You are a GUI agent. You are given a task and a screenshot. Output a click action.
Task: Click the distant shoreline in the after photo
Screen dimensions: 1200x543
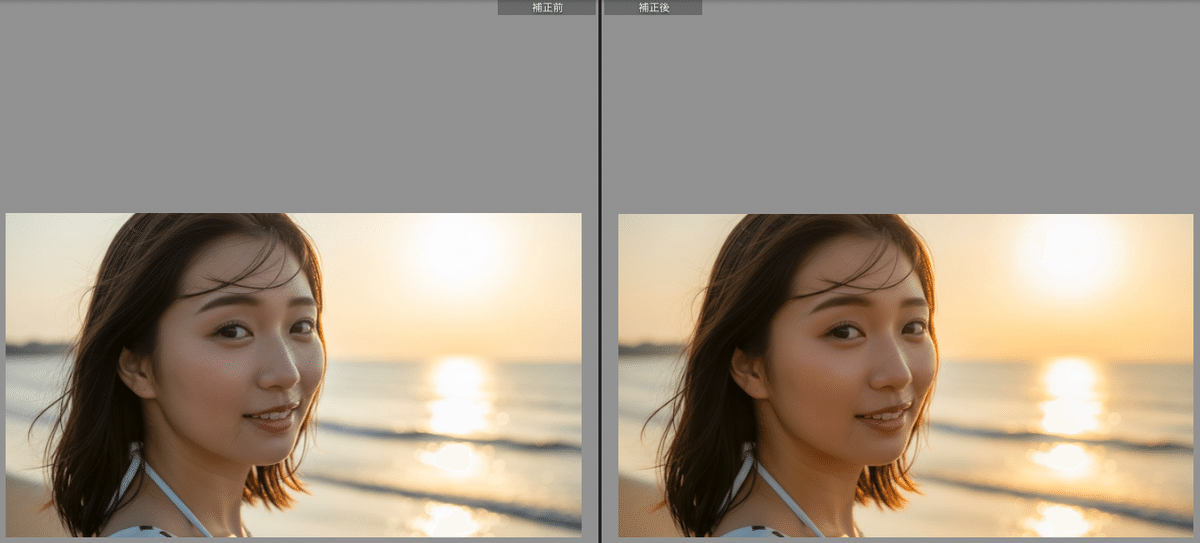(647, 349)
